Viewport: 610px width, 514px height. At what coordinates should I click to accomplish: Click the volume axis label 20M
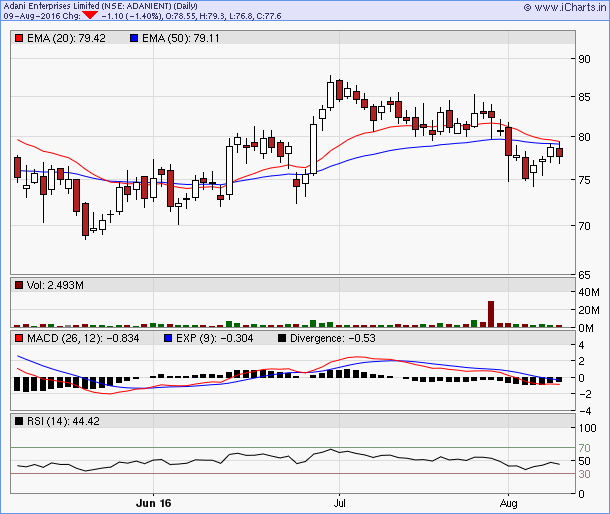point(589,310)
